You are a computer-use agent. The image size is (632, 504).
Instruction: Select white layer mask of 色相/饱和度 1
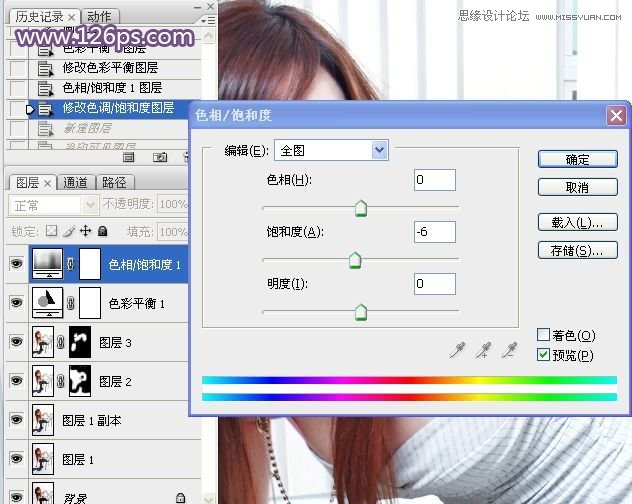(90, 264)
